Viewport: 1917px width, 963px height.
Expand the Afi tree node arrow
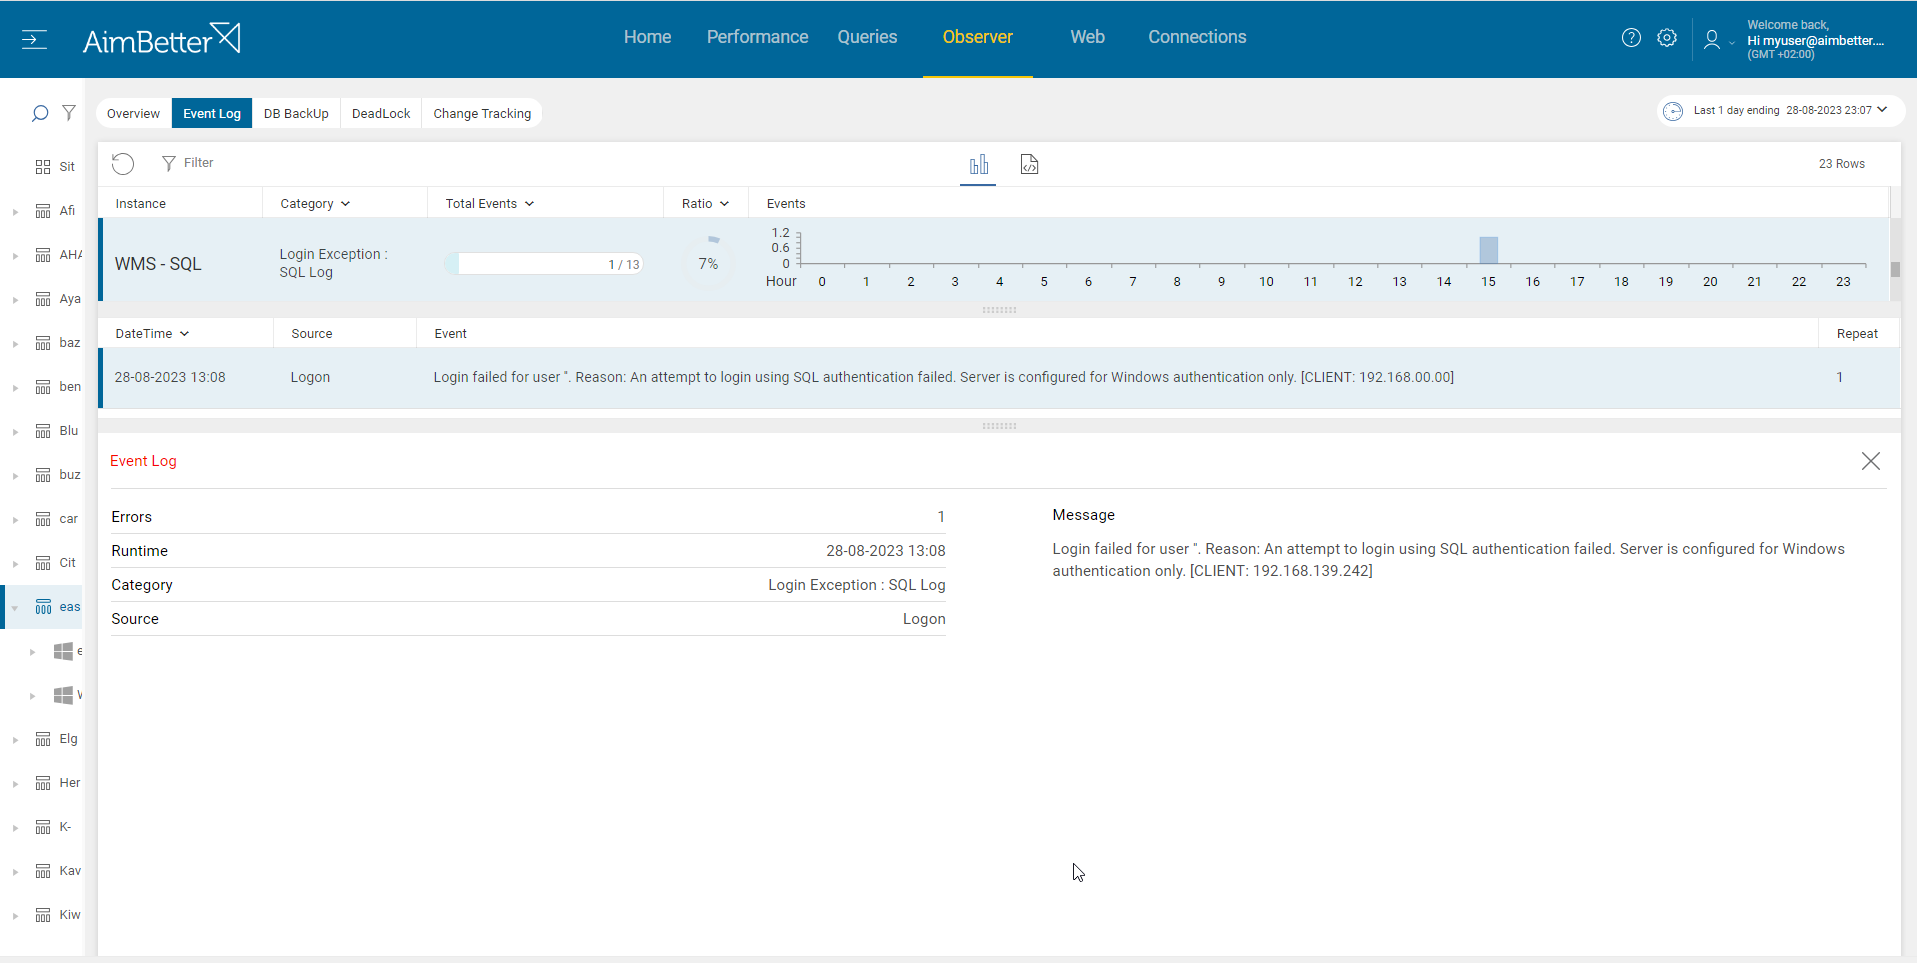[15, 212]
